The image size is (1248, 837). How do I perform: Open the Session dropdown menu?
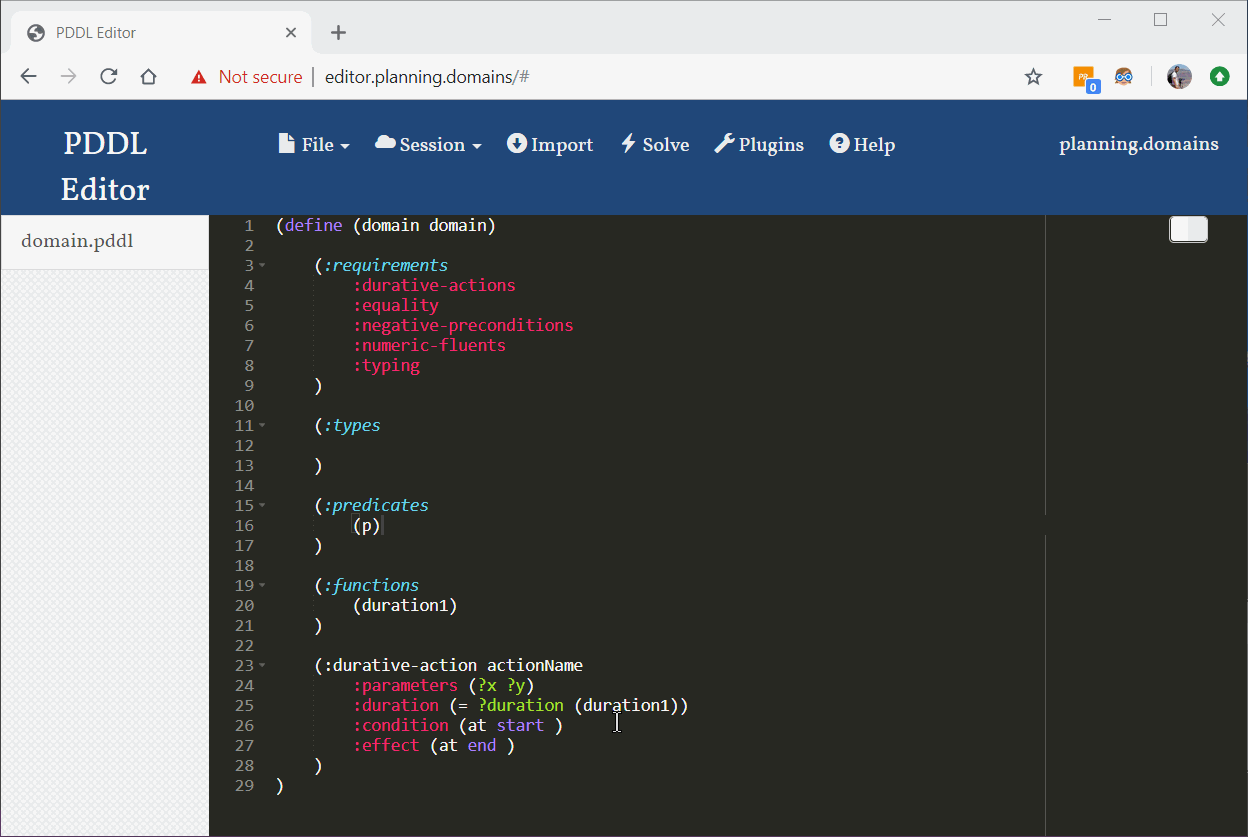[x=428, y=145]
